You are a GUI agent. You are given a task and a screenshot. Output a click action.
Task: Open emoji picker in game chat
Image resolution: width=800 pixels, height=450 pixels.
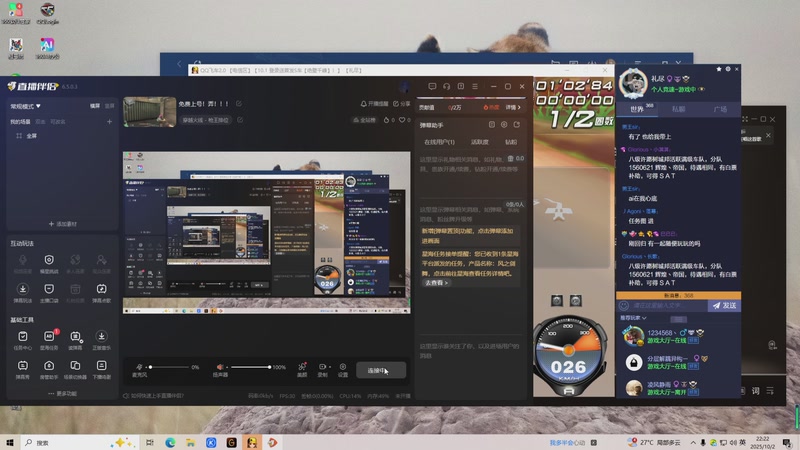coord(624,306)
